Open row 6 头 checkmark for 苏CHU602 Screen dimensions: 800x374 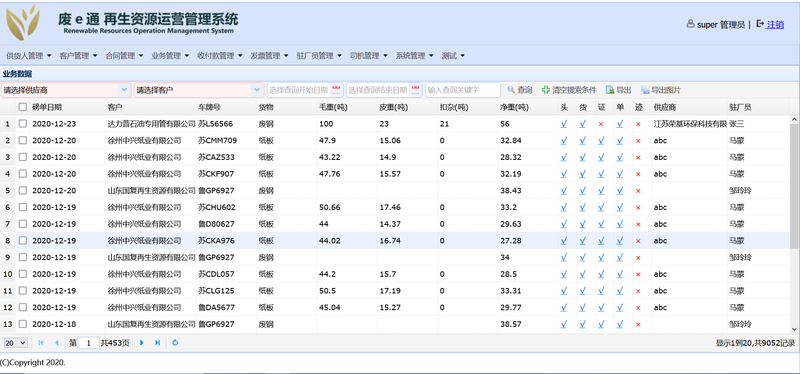tap(564, 208)
